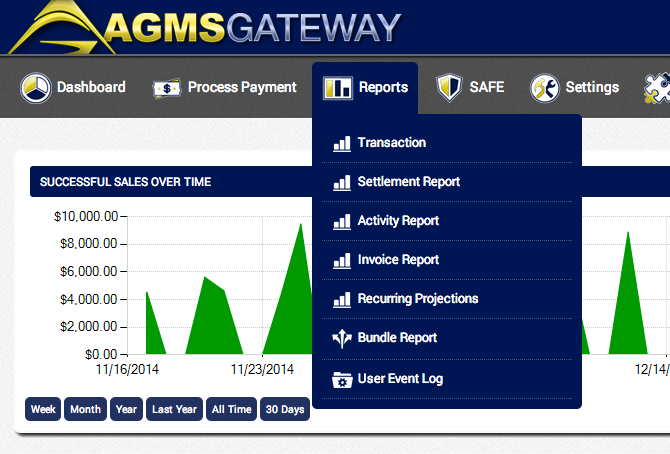Click the Dashboard pie chart icon

tap(36, 88)
